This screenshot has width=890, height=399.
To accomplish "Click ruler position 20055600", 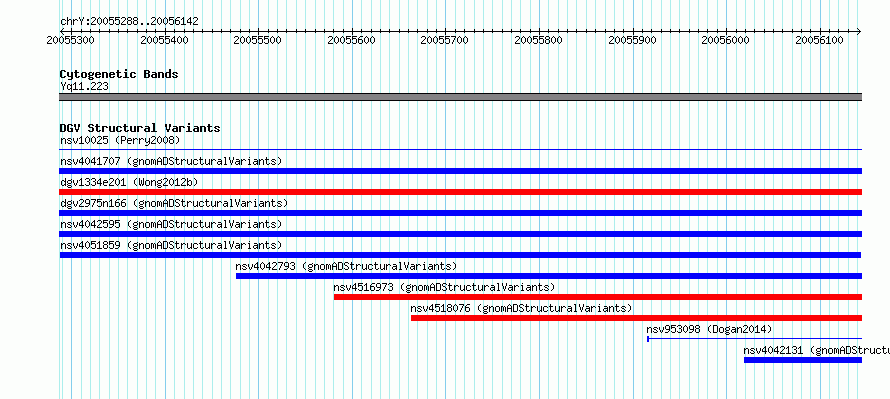I will (352, 40).
